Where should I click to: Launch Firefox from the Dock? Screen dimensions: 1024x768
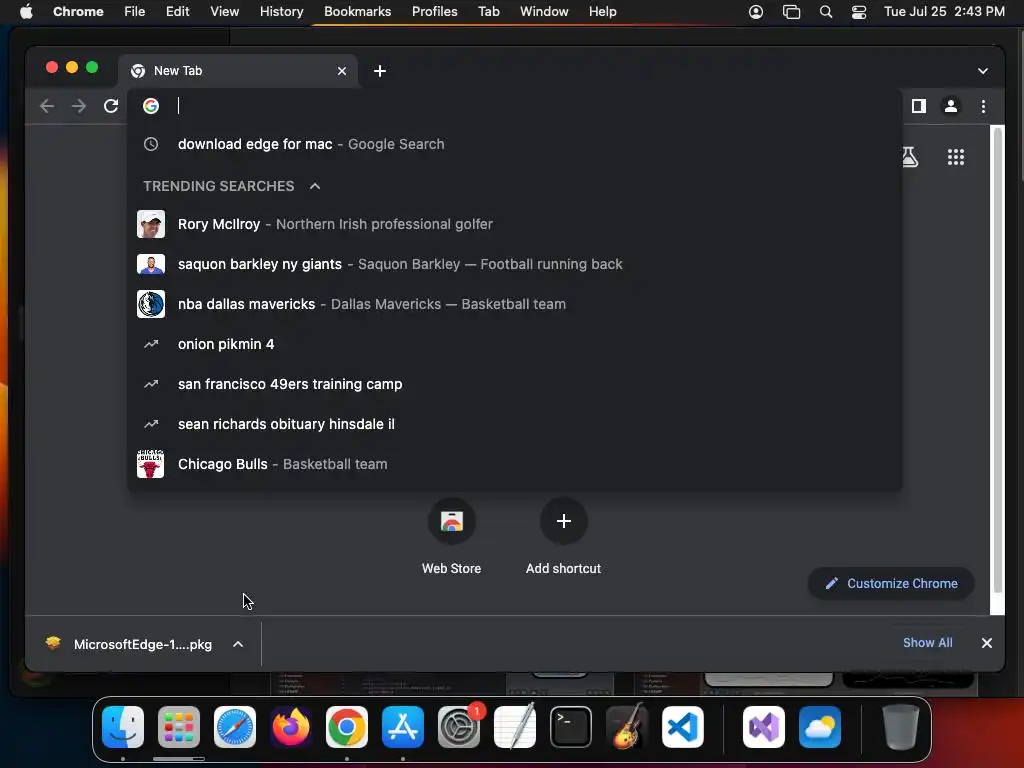[x=291, y=727]
